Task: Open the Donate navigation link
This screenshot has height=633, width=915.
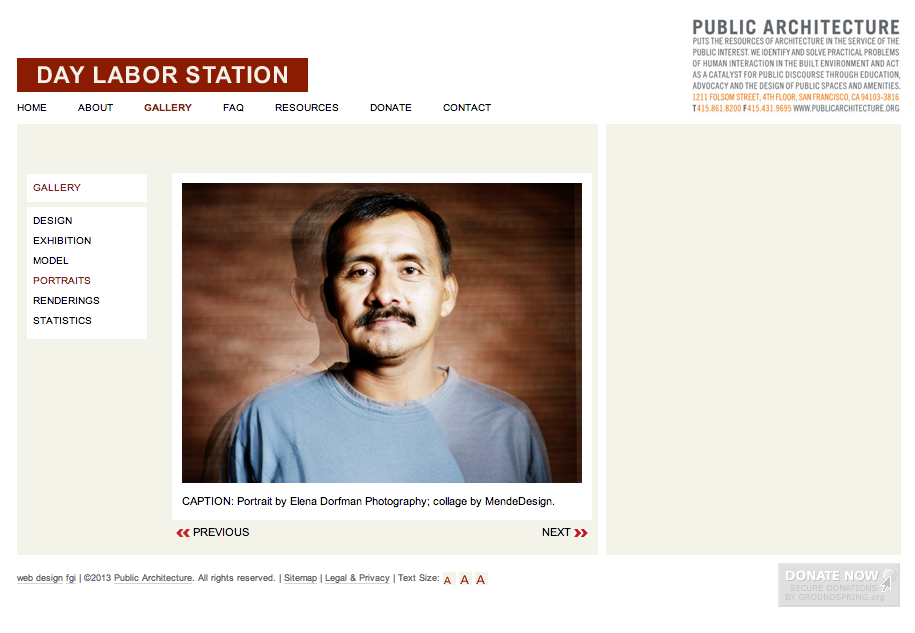Action: pos(390,107)
